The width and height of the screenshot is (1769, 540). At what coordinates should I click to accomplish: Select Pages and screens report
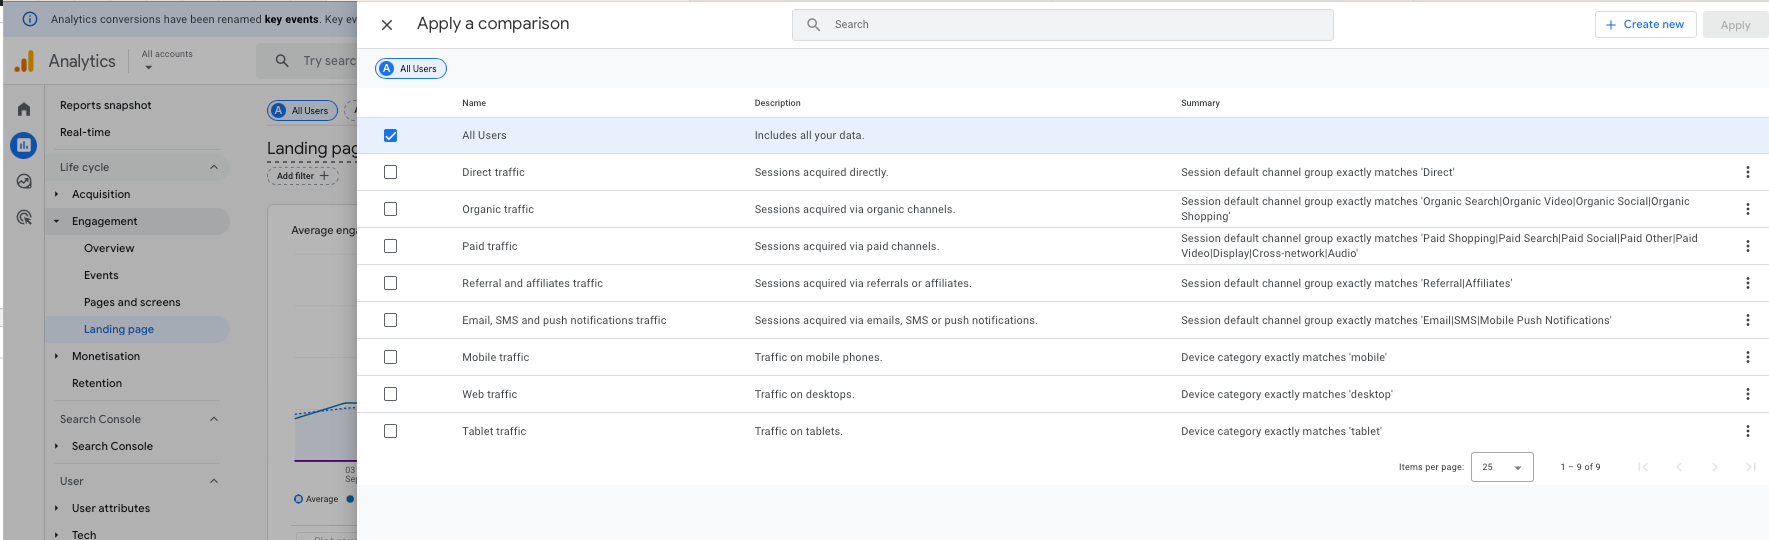pyautogui.click(x=132, y=302)
